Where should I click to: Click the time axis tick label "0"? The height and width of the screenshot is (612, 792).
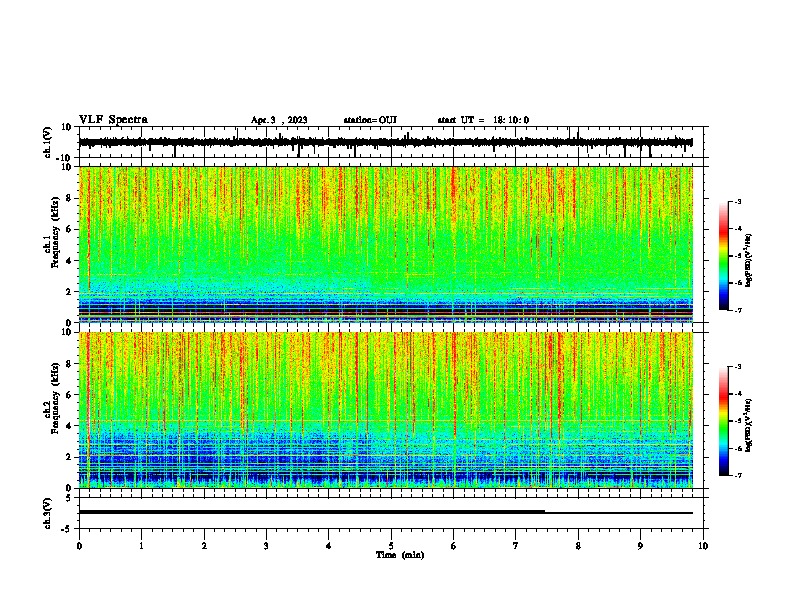[x=79, y=546]
